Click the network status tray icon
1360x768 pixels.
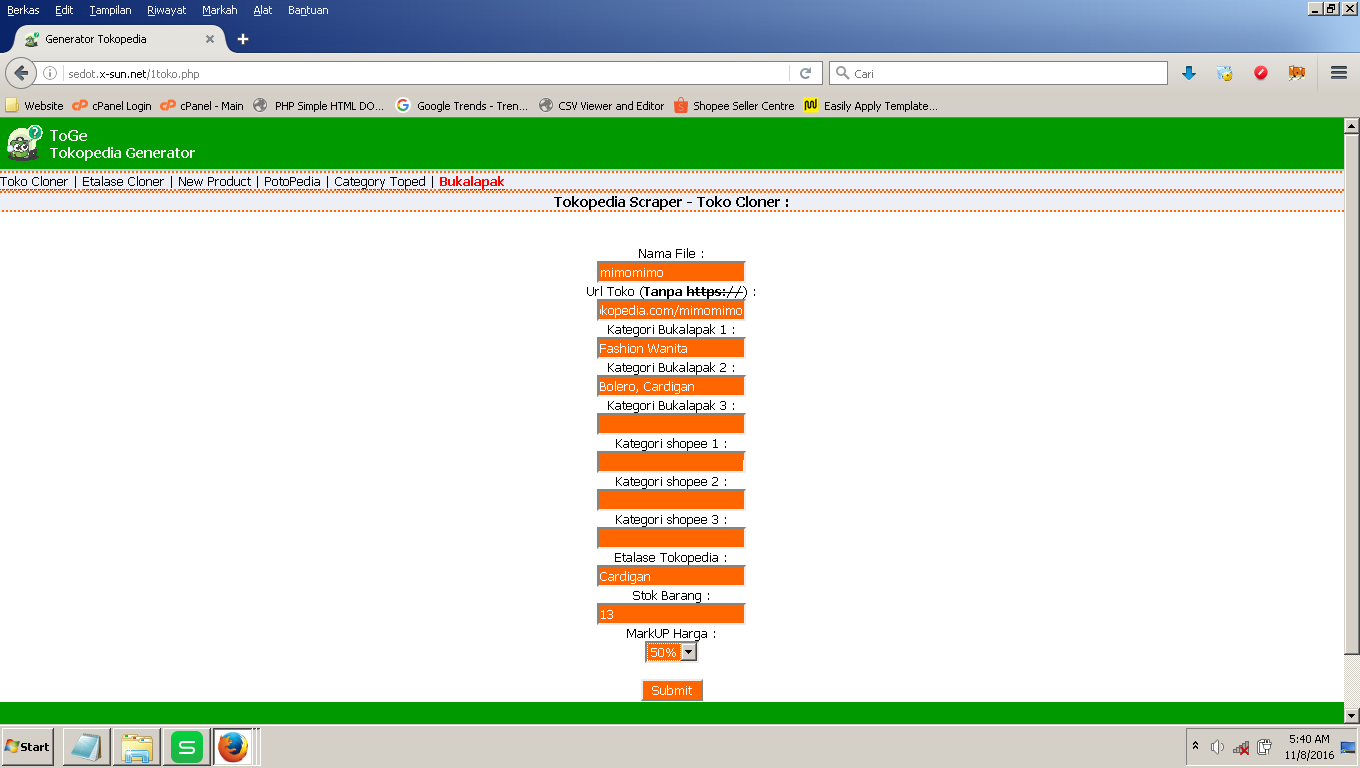[1241, 747]
